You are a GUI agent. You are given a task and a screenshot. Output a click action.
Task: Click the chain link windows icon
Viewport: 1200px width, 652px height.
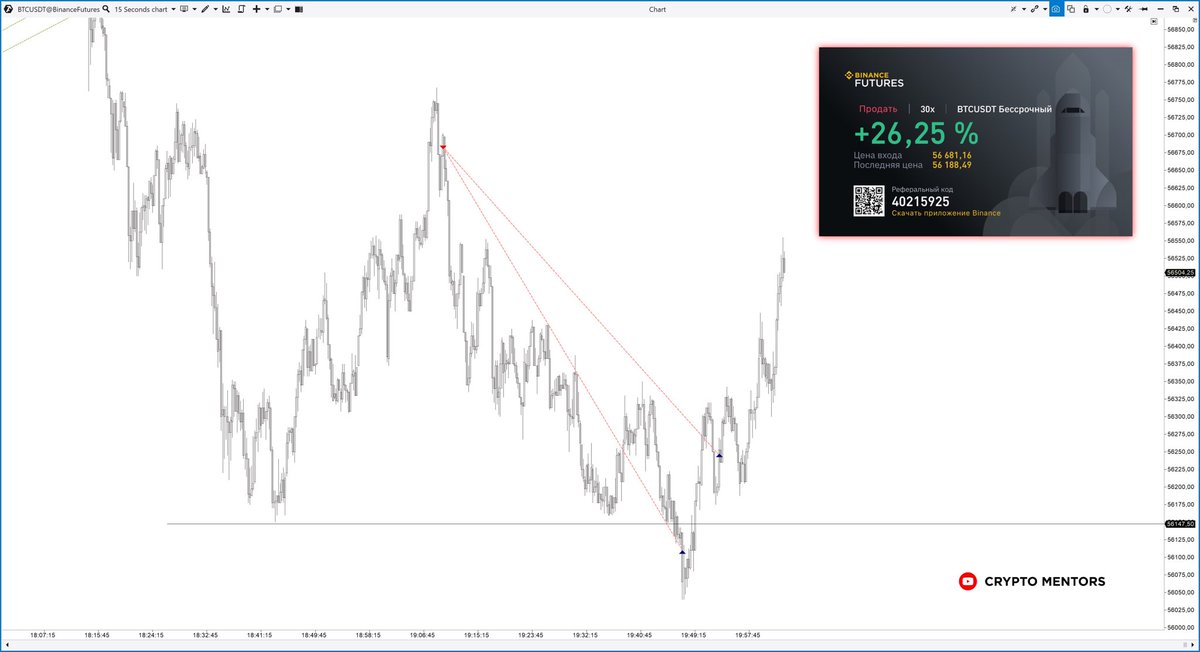(1035, 9)
